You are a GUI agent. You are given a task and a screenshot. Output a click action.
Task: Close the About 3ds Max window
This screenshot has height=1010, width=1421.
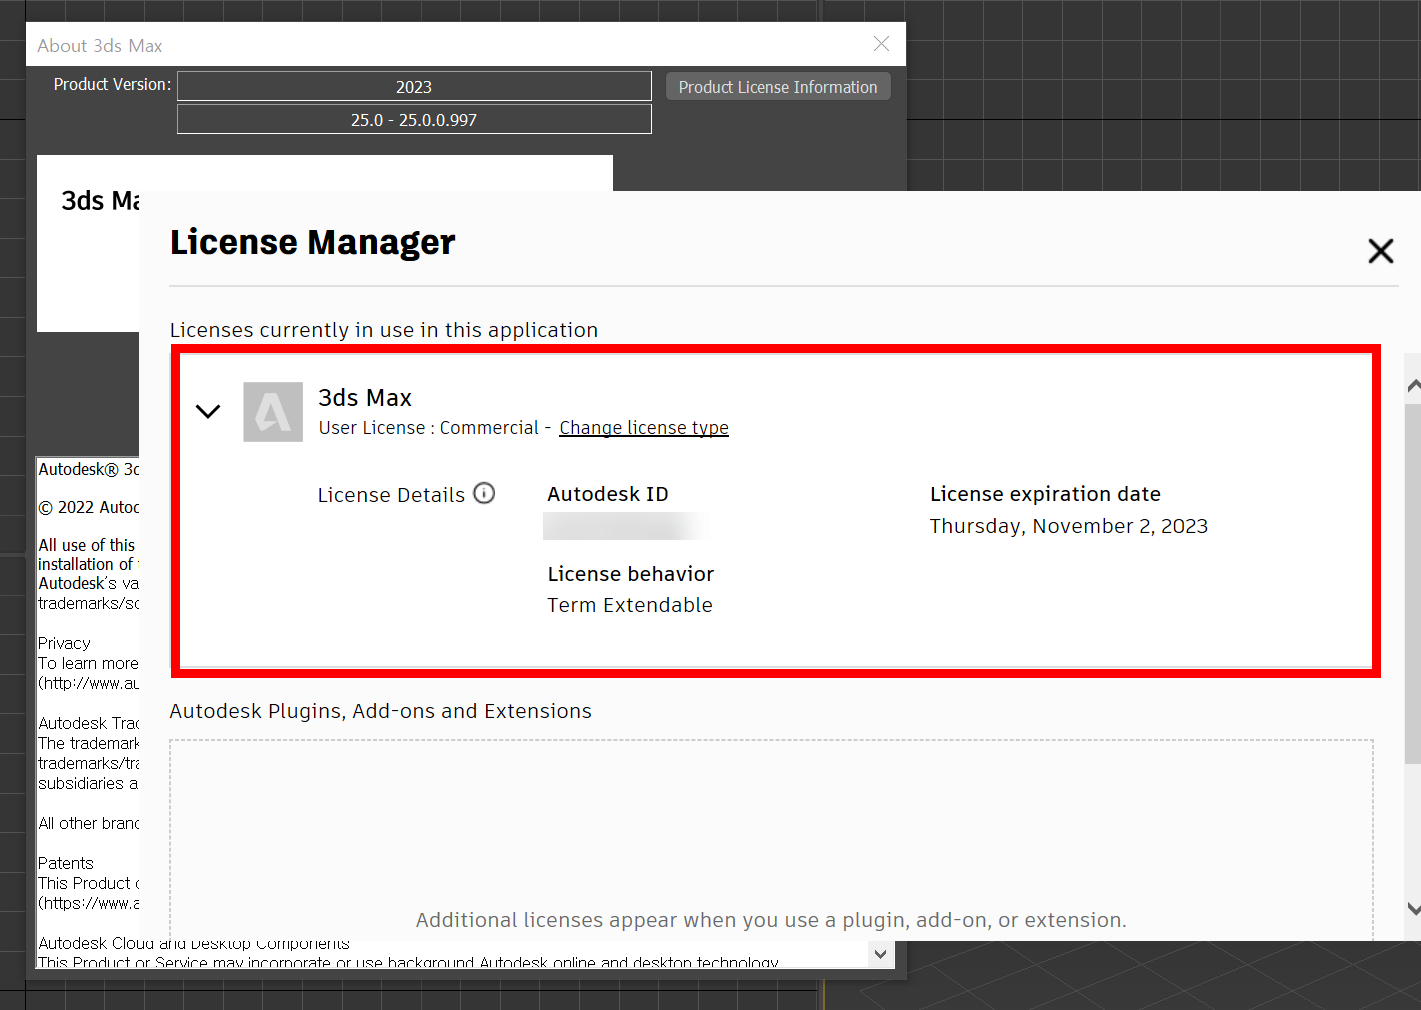tap(881, 44)
